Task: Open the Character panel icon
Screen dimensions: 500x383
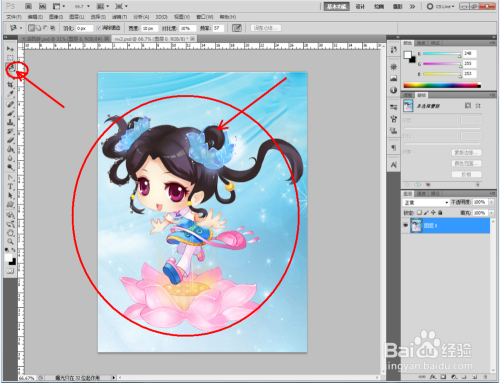Action: (x=394, y=165)
